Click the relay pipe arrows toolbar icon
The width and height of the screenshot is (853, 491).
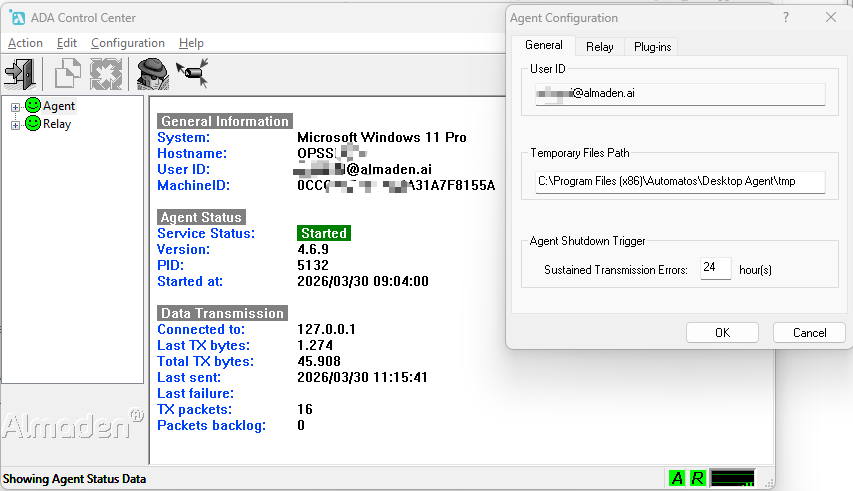point(191,73)
